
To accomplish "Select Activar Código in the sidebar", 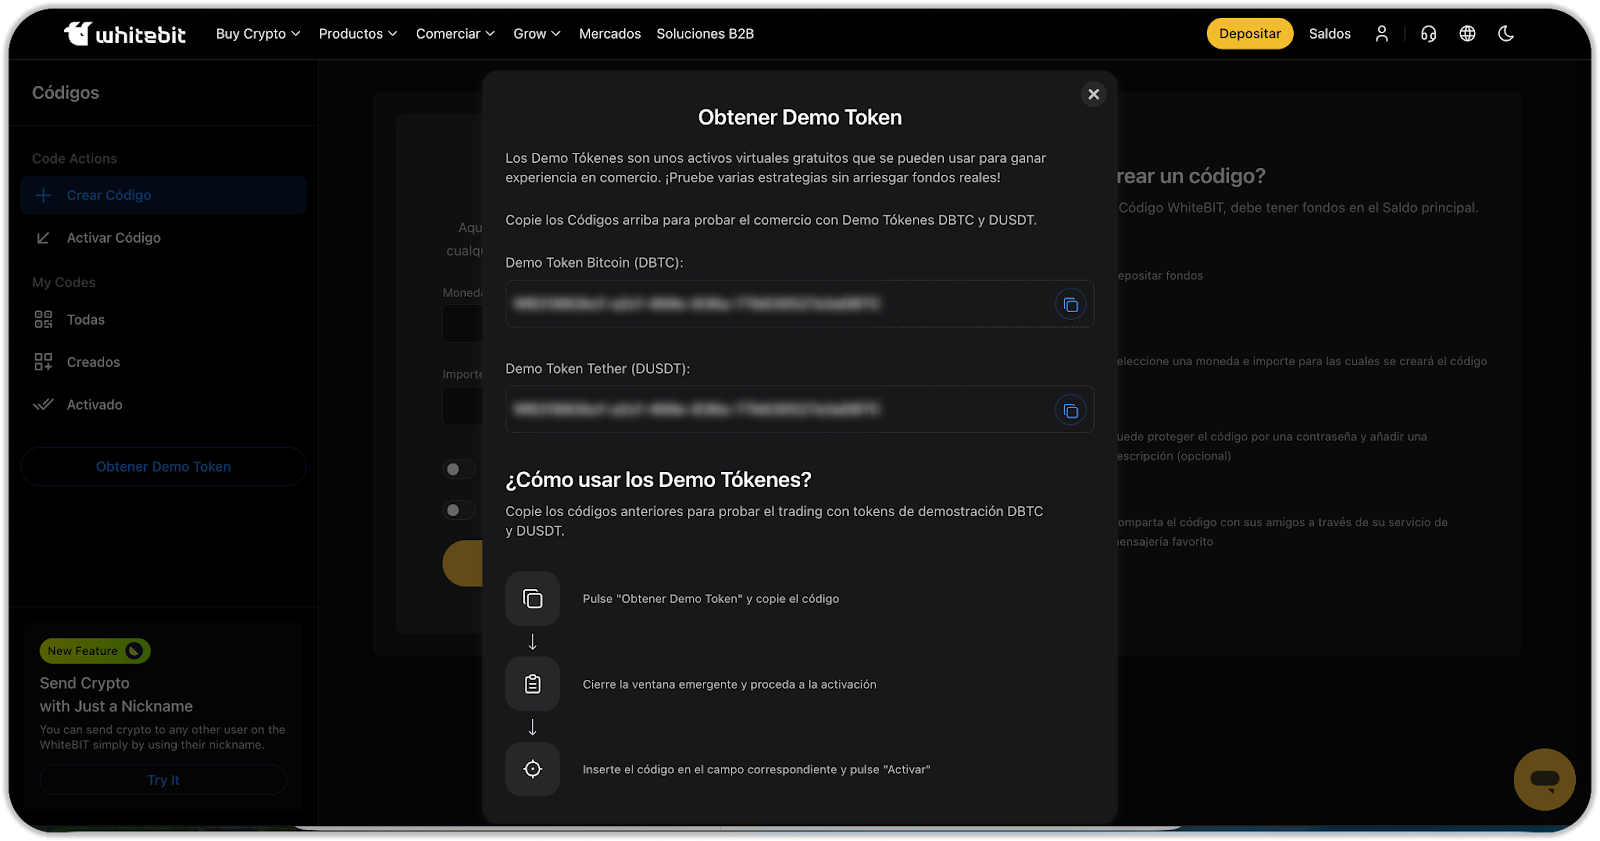I will click(x=113, y=238).
